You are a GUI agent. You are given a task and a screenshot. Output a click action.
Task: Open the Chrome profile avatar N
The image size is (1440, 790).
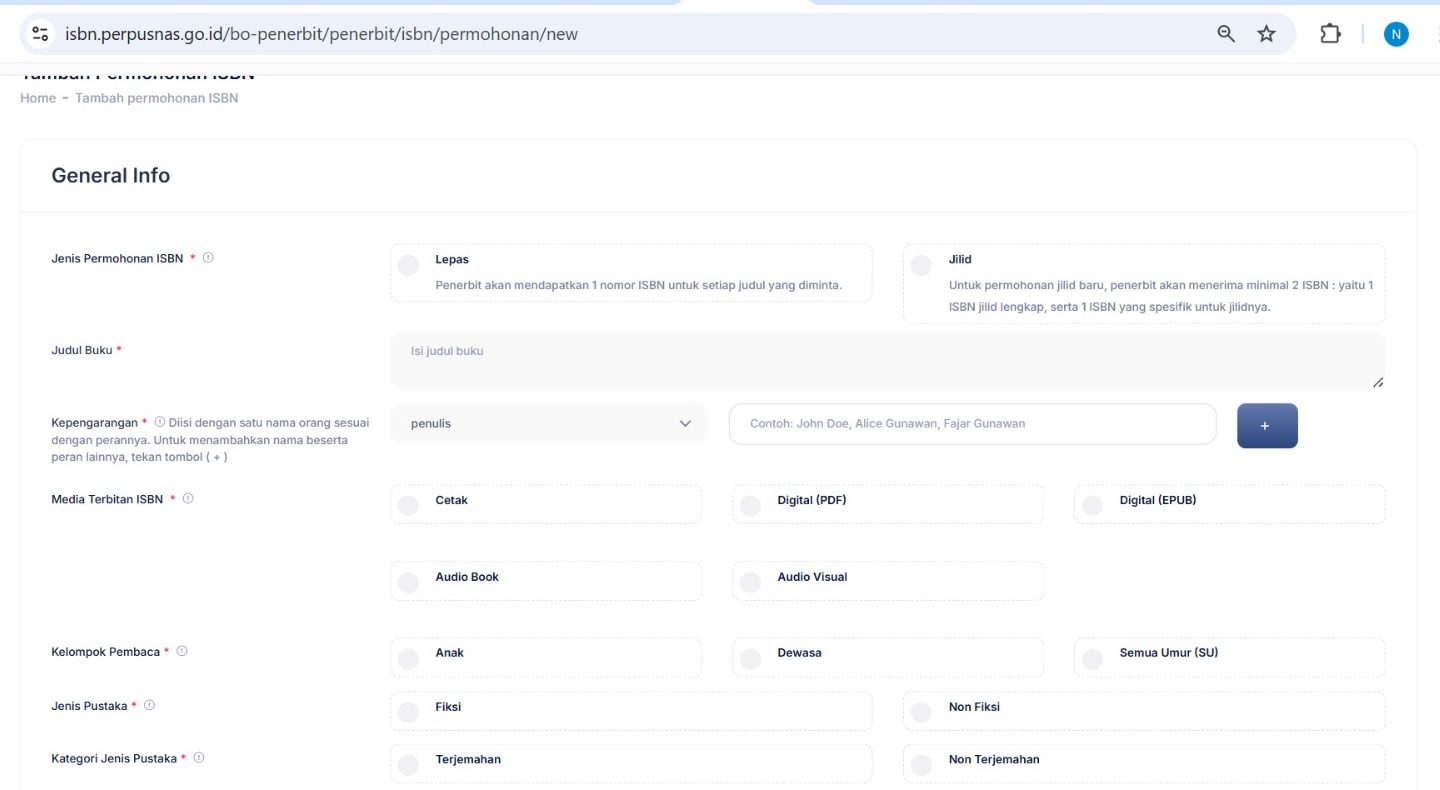1396,34
